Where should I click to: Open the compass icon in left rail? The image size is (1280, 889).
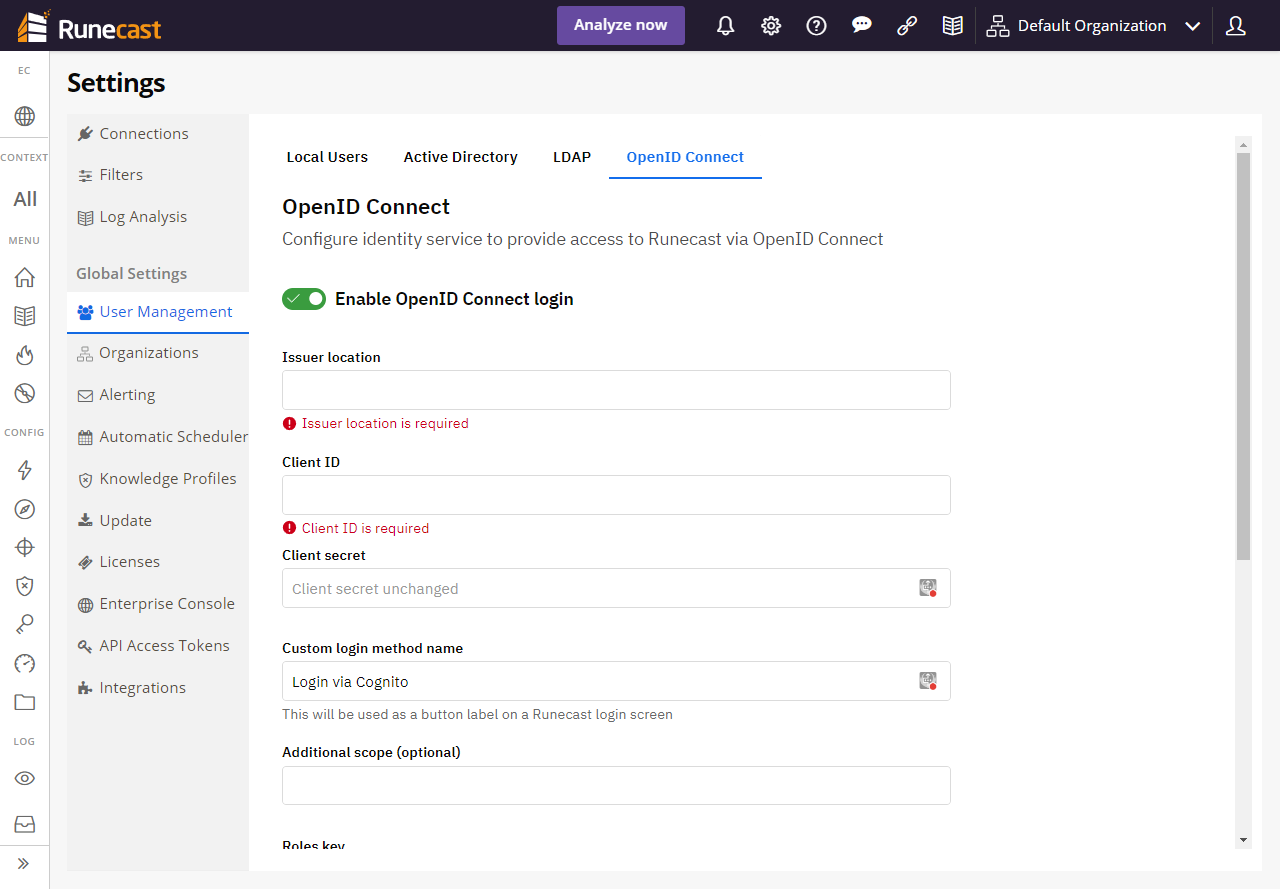point(25,509)
